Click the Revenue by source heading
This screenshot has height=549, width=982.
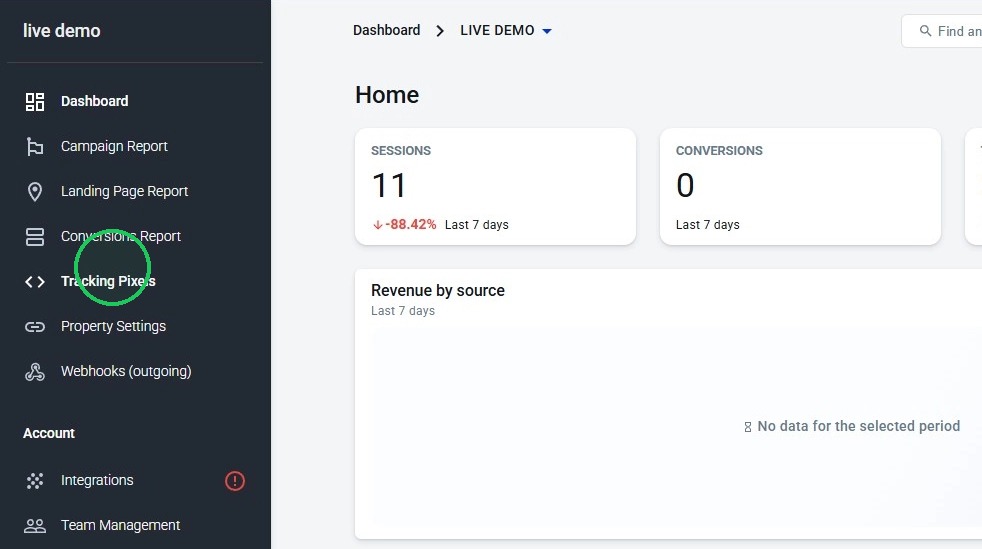438,290
